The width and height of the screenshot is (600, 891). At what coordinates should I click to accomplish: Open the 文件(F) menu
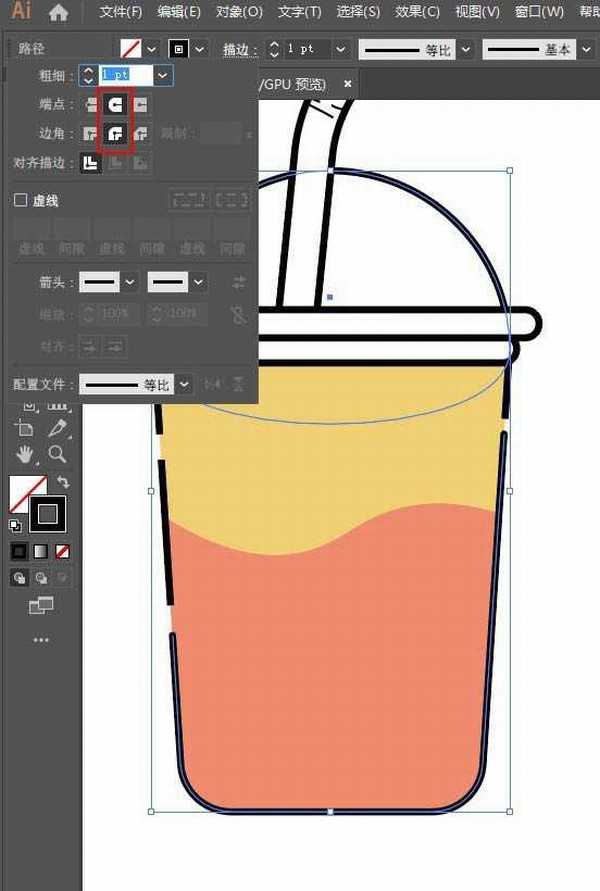[x=121, y=13]
